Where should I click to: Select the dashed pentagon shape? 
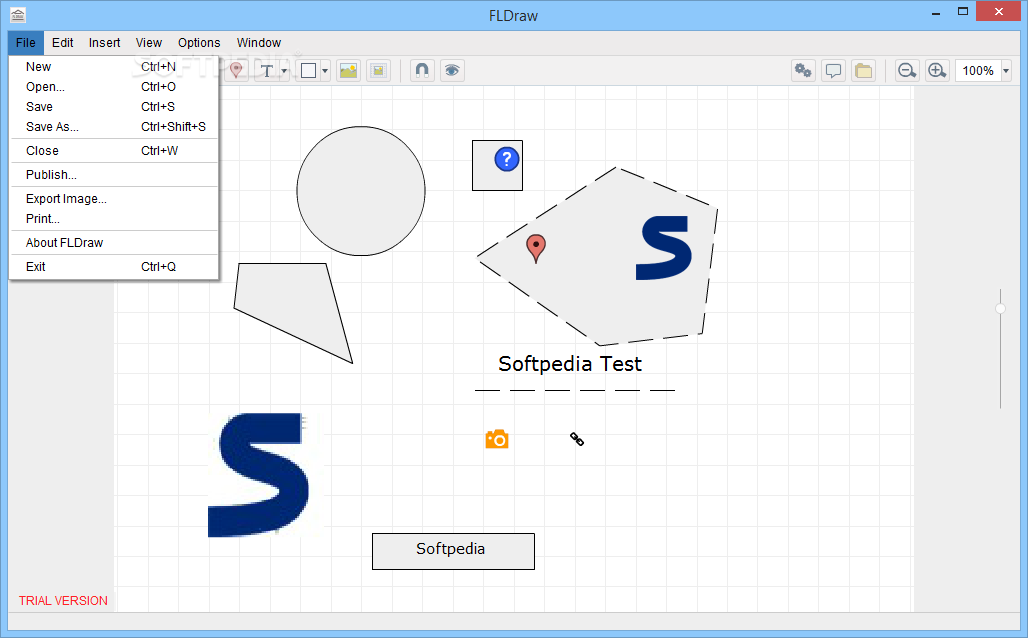click(x=597, y=256)
